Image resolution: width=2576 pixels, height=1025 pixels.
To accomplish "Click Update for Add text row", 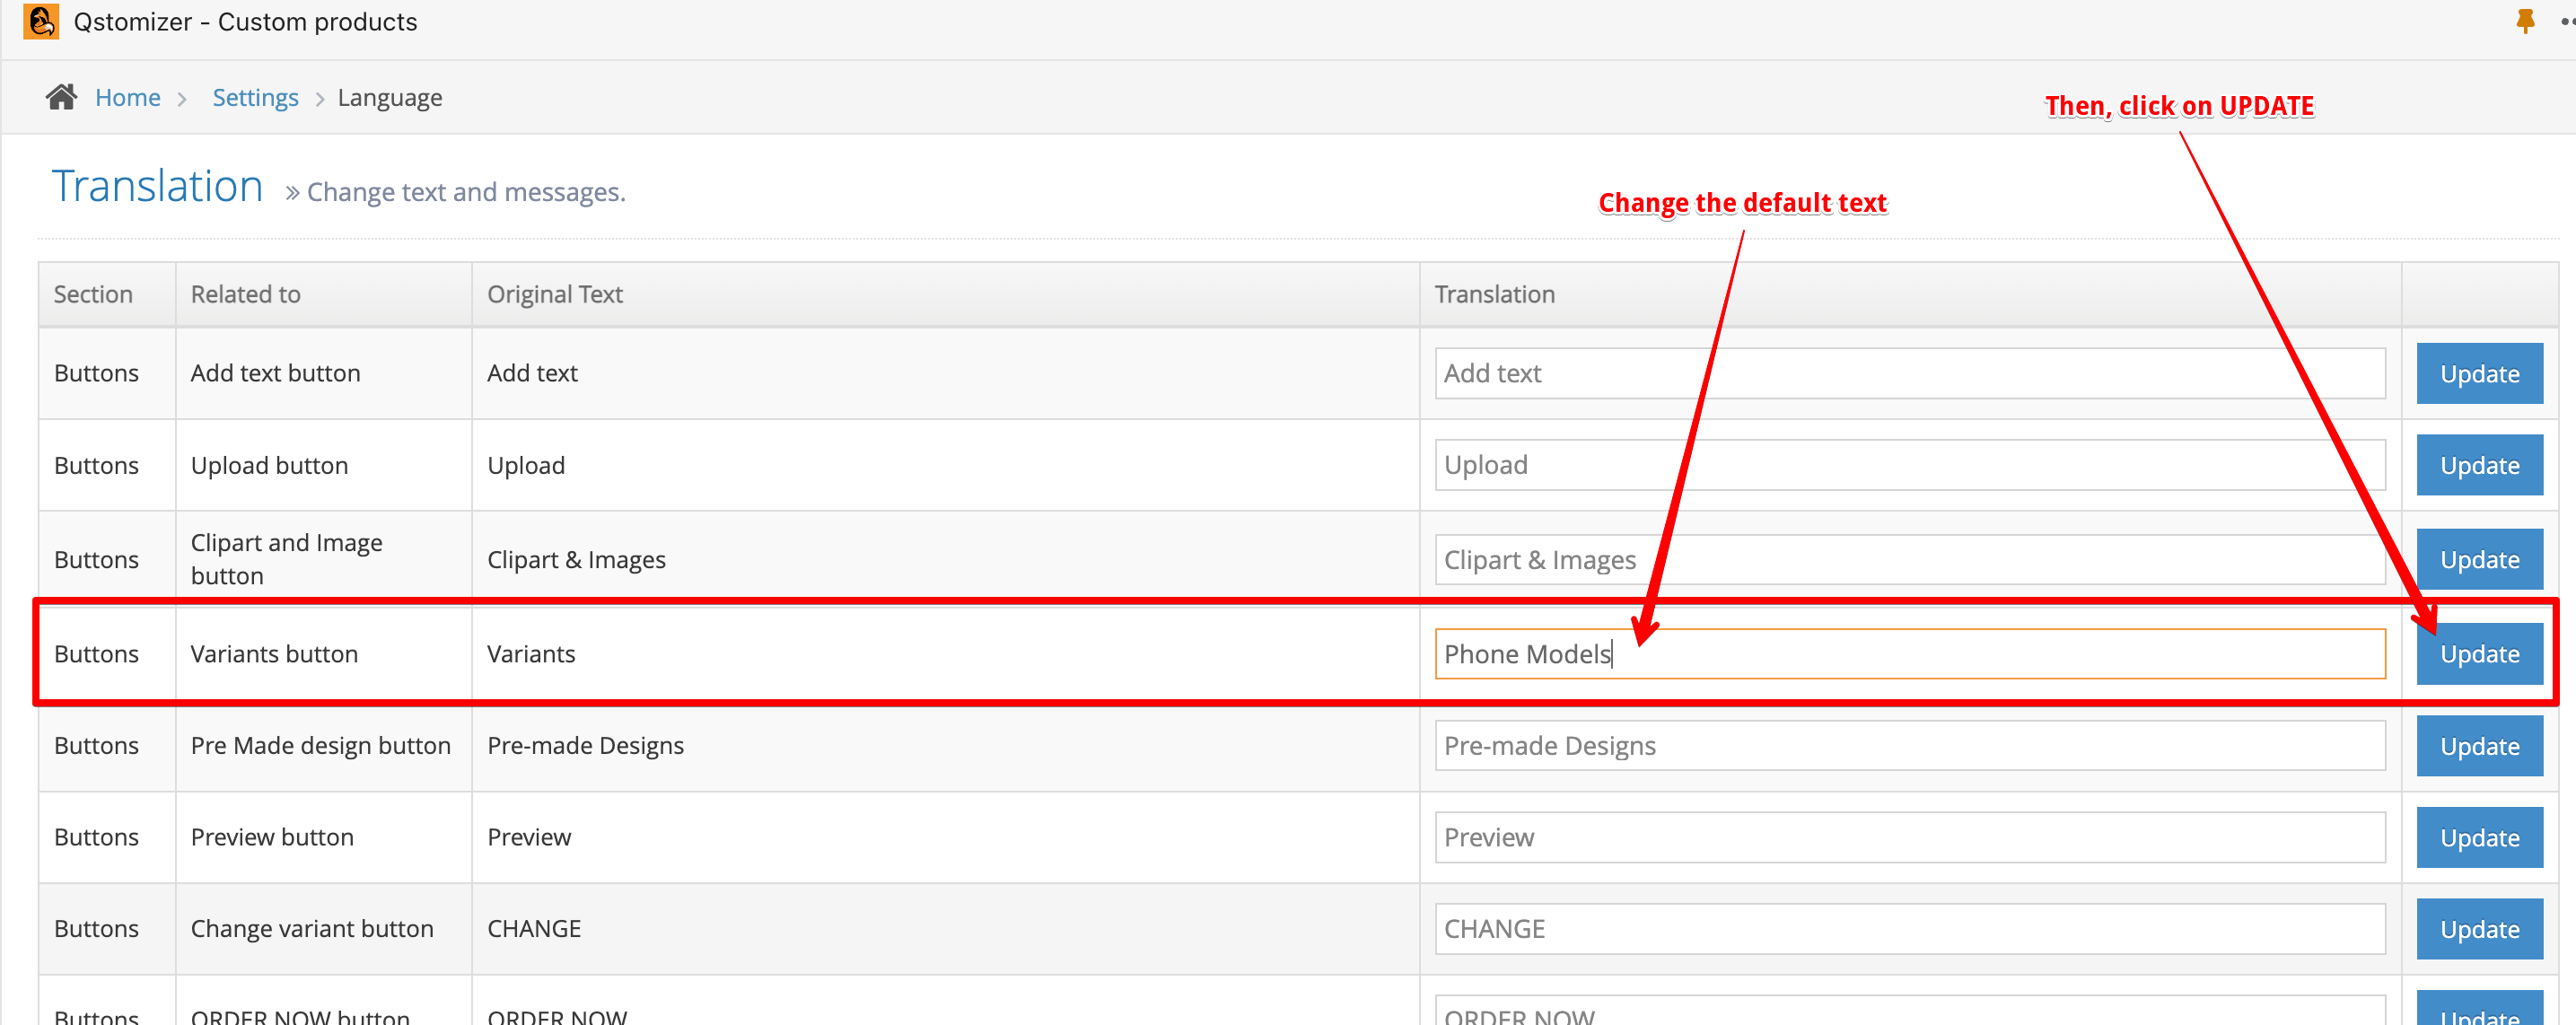I will point(2479,374).
